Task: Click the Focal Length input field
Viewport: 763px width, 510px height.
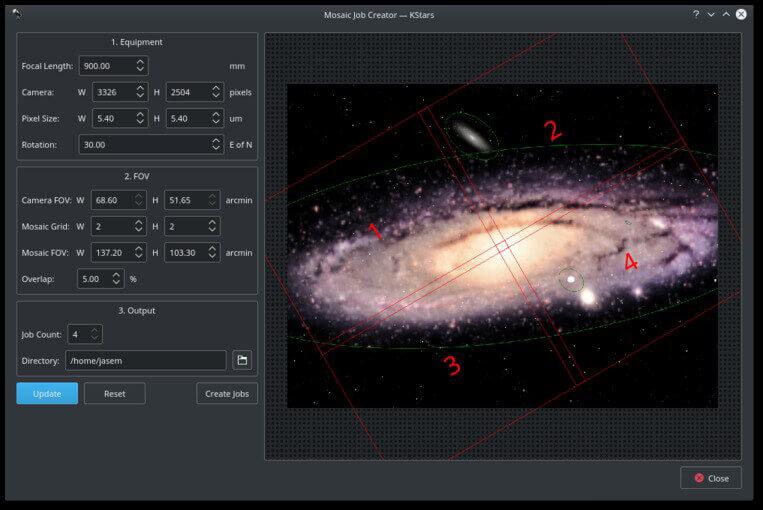Action: point(114,66)
